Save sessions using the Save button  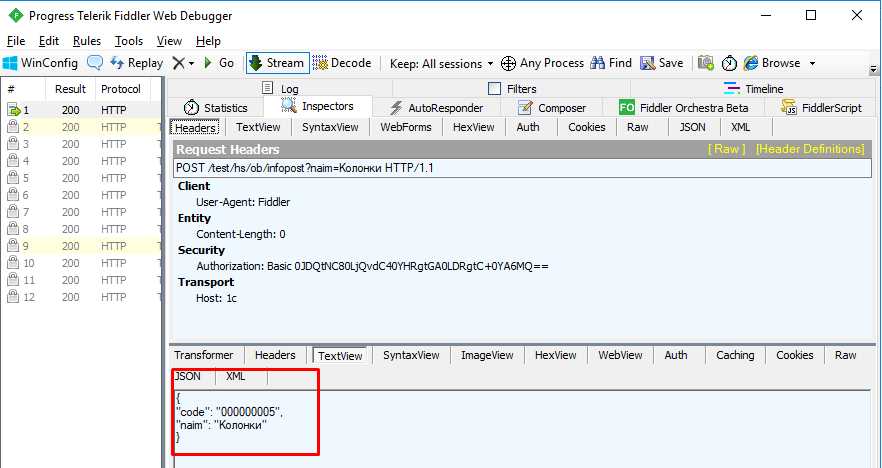662,63
